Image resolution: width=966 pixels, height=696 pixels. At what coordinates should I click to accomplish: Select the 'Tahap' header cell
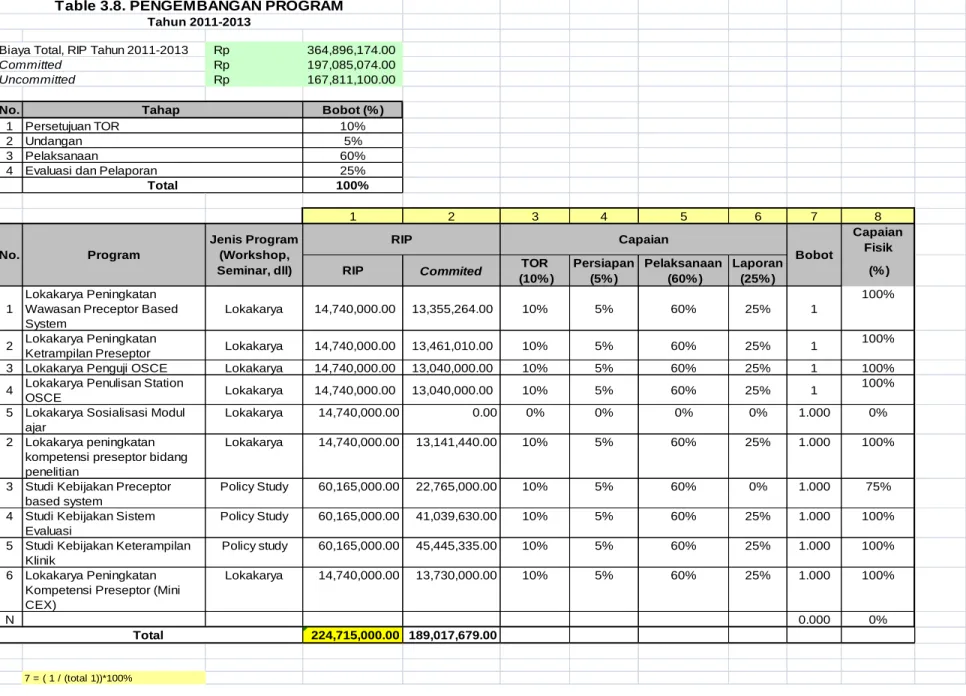[163, 110]
